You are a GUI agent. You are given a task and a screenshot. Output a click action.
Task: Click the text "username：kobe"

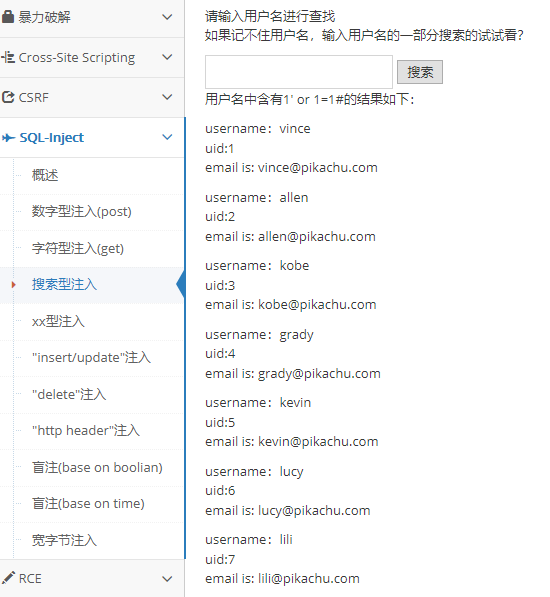coord(257,266)
